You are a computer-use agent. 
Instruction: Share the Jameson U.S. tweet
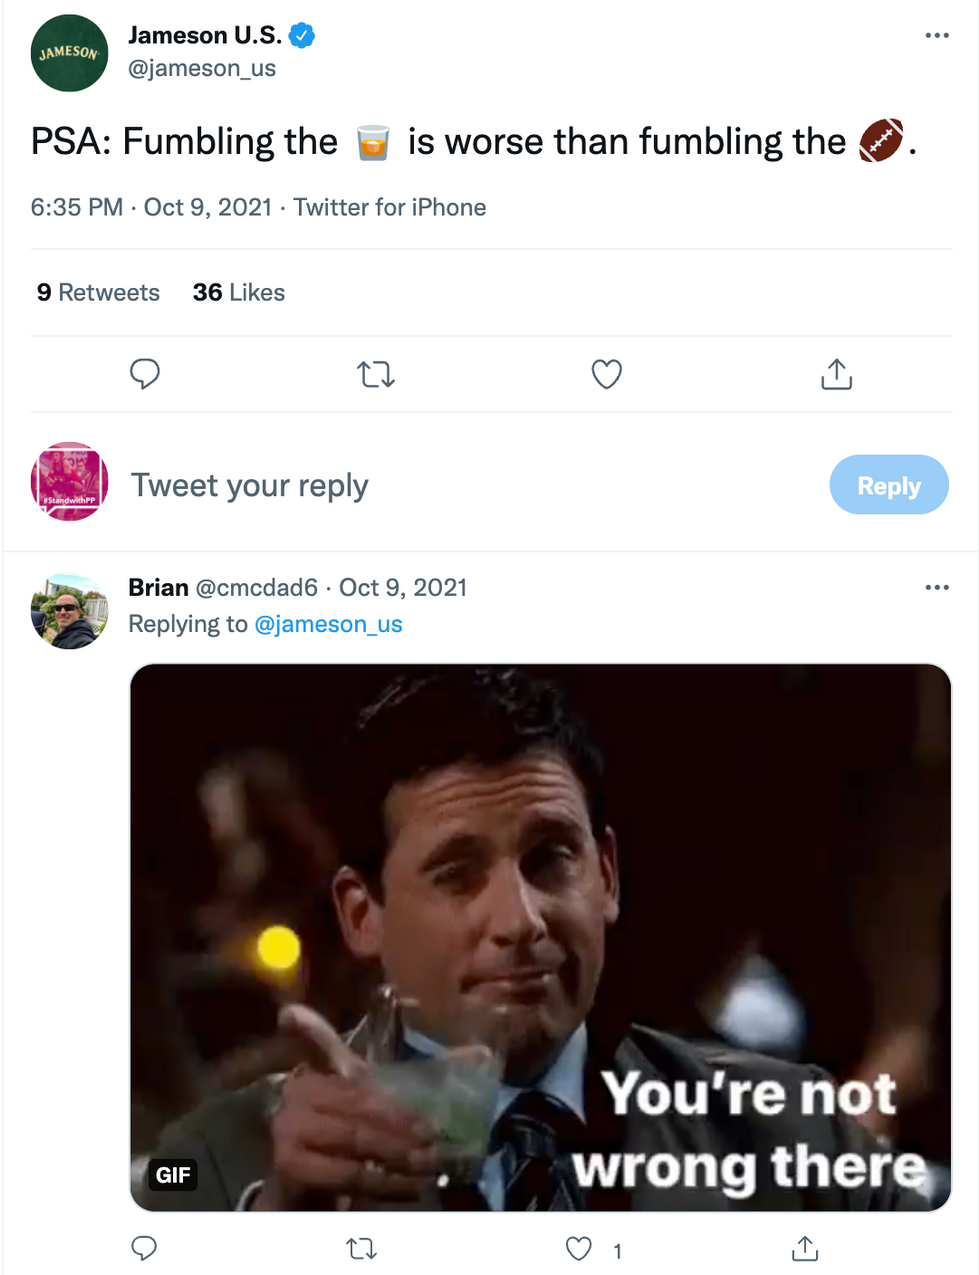[x=836, y=374]
